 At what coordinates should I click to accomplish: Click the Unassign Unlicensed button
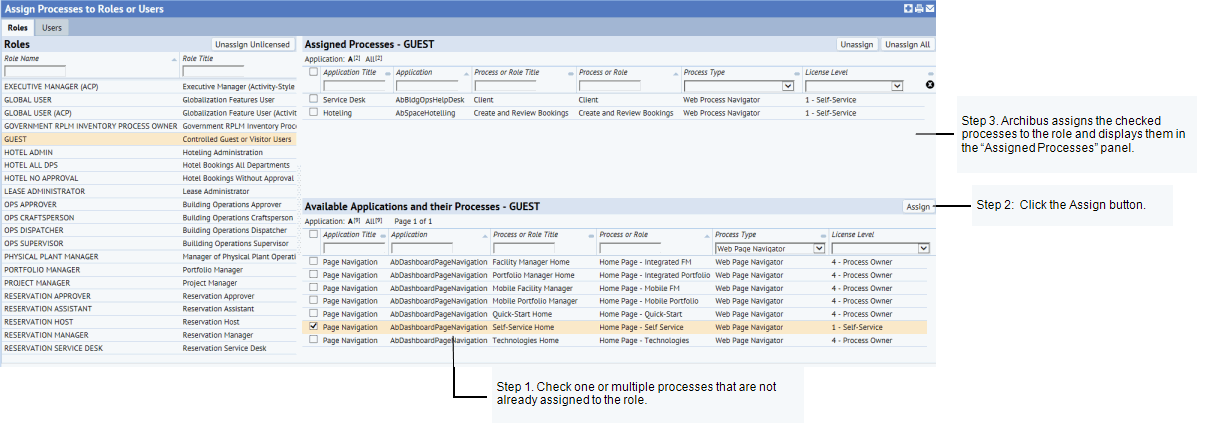click(253, 44)
